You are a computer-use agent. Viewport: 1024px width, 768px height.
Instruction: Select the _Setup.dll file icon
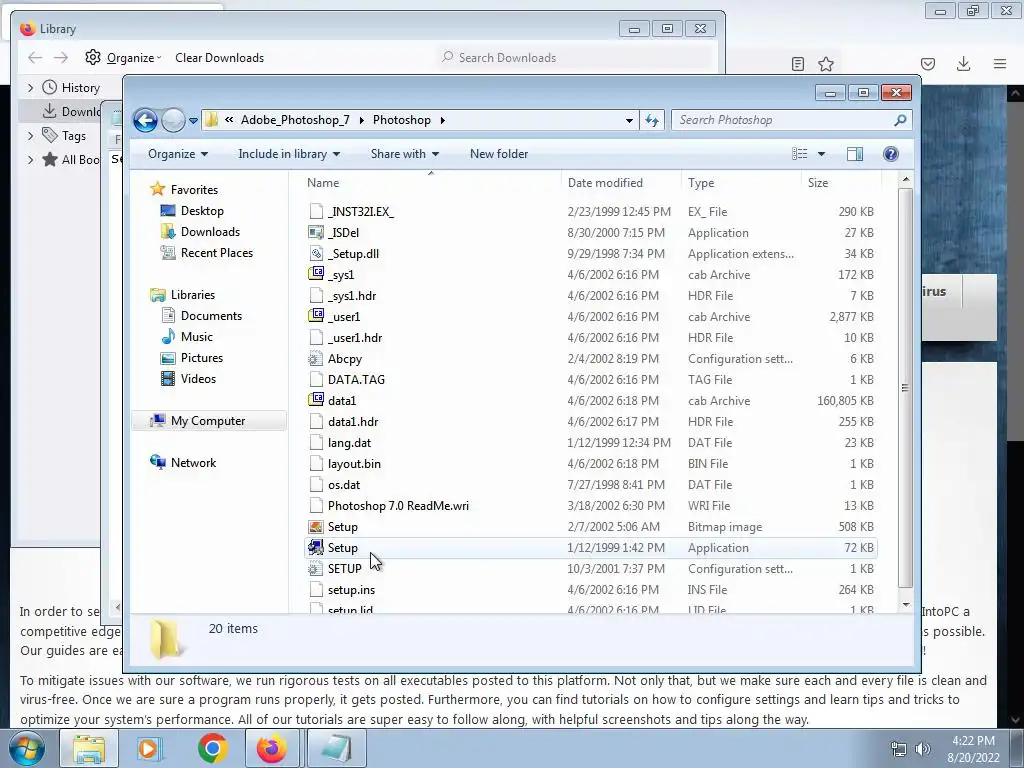coord(316,253)
